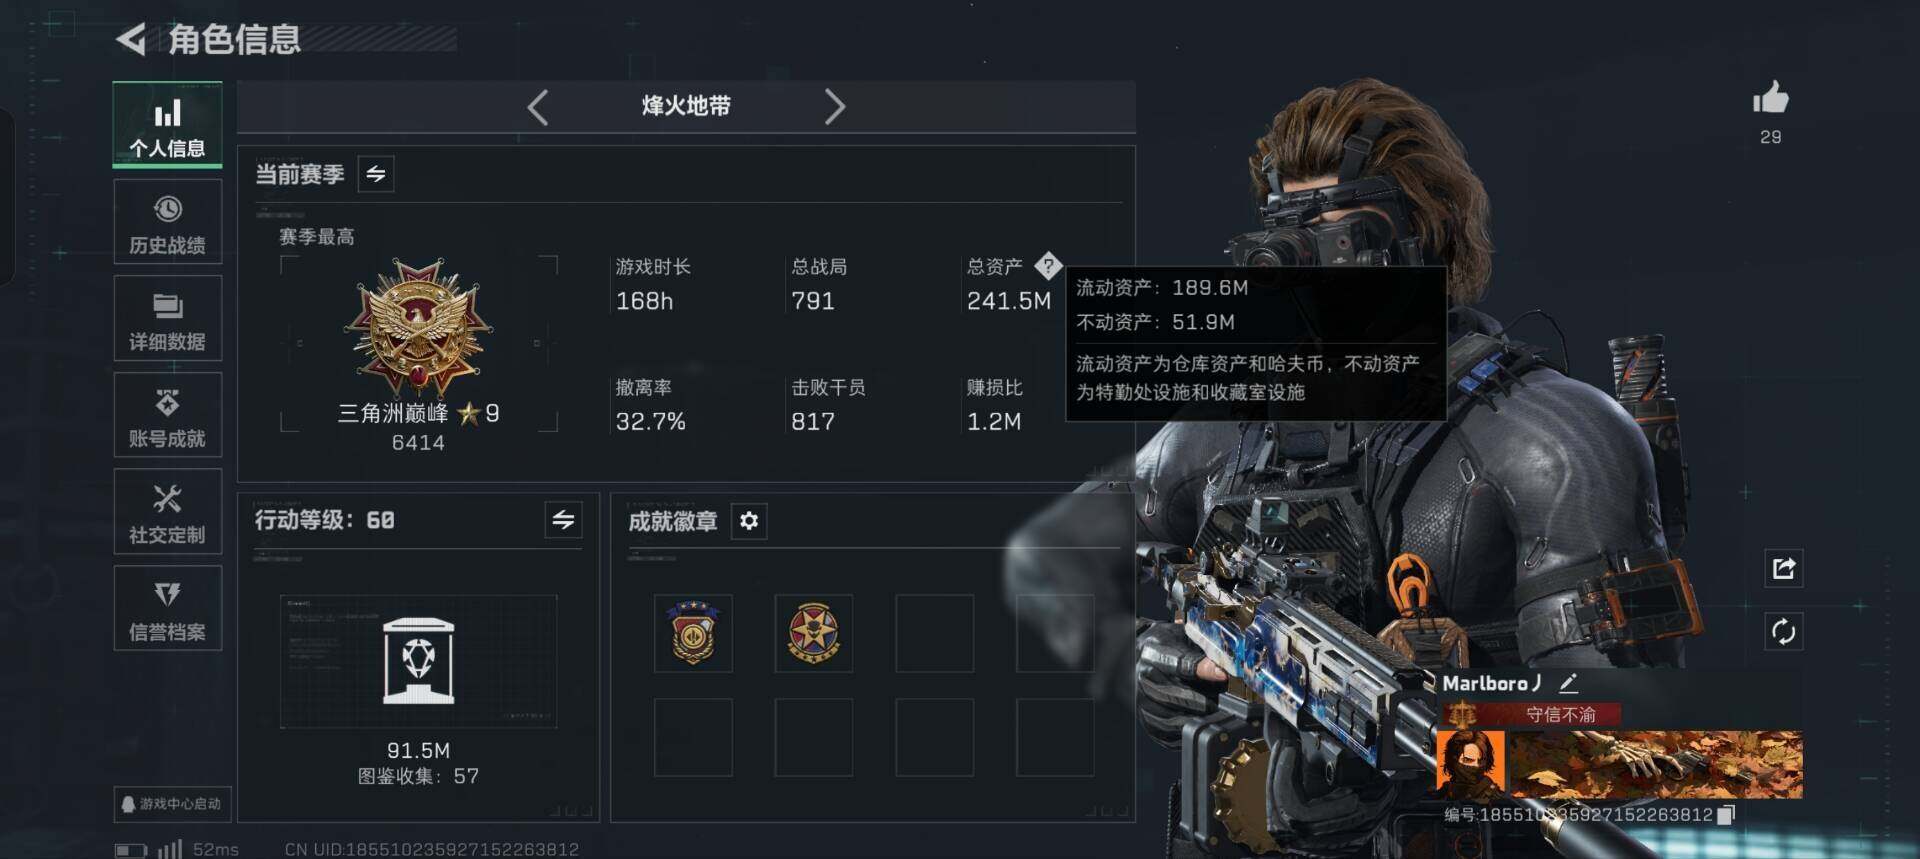
Task: Edit the Marlboro nickname pencil icon
Action: (1568, 684)
